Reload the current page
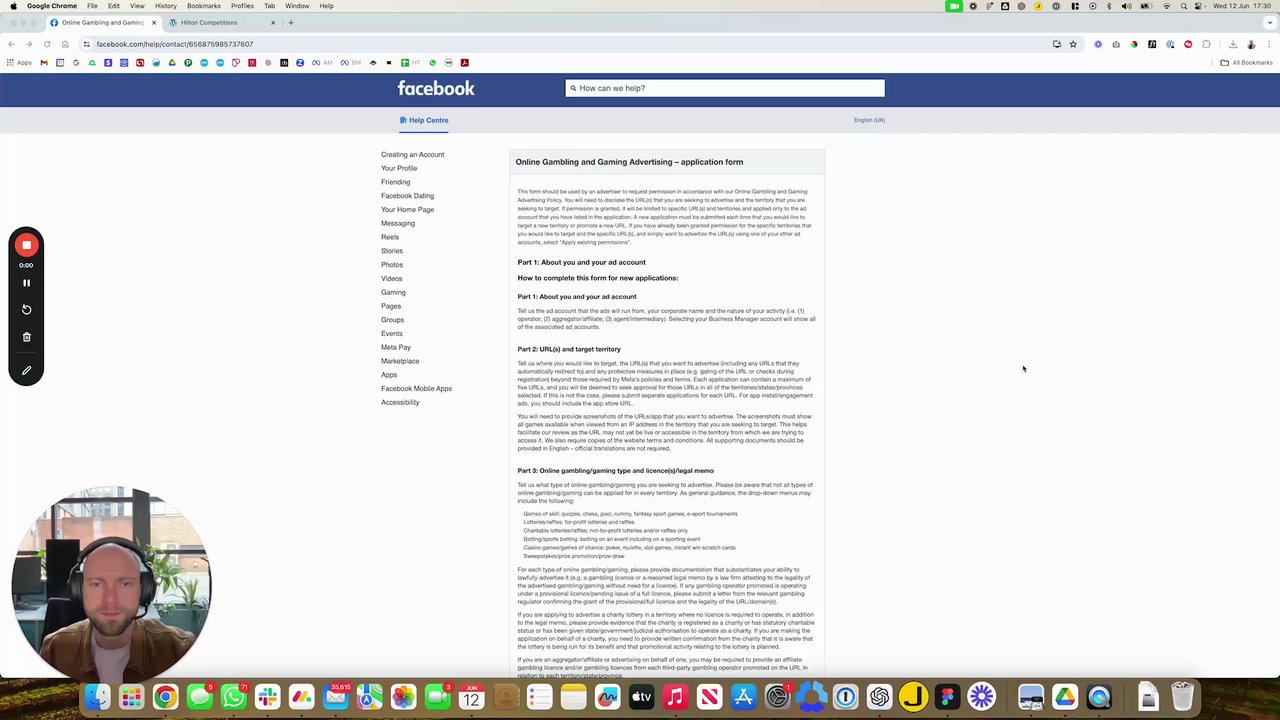1280x720 pixels. click(x=47, y=44)
